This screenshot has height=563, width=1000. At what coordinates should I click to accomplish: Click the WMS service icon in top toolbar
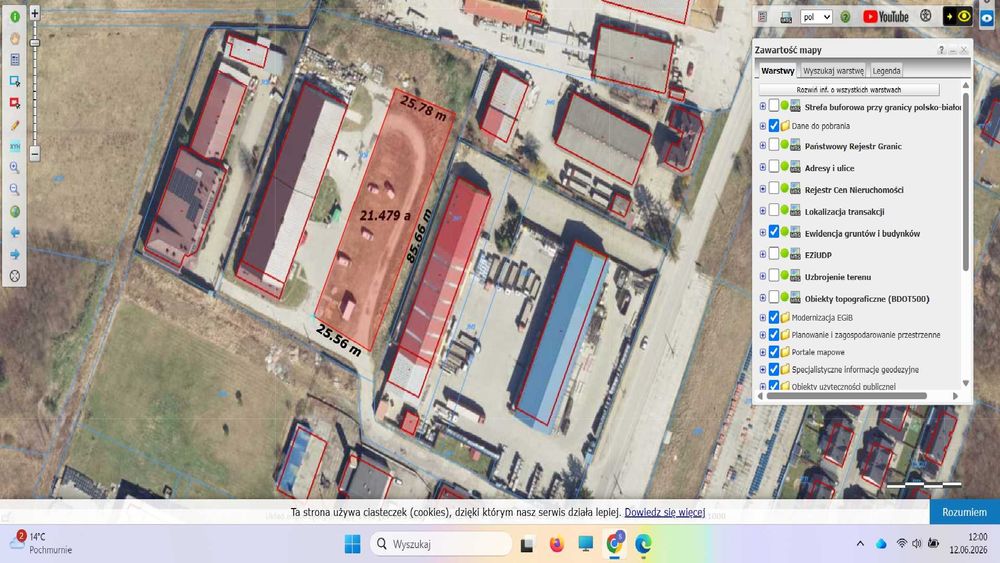pos(786,17)
